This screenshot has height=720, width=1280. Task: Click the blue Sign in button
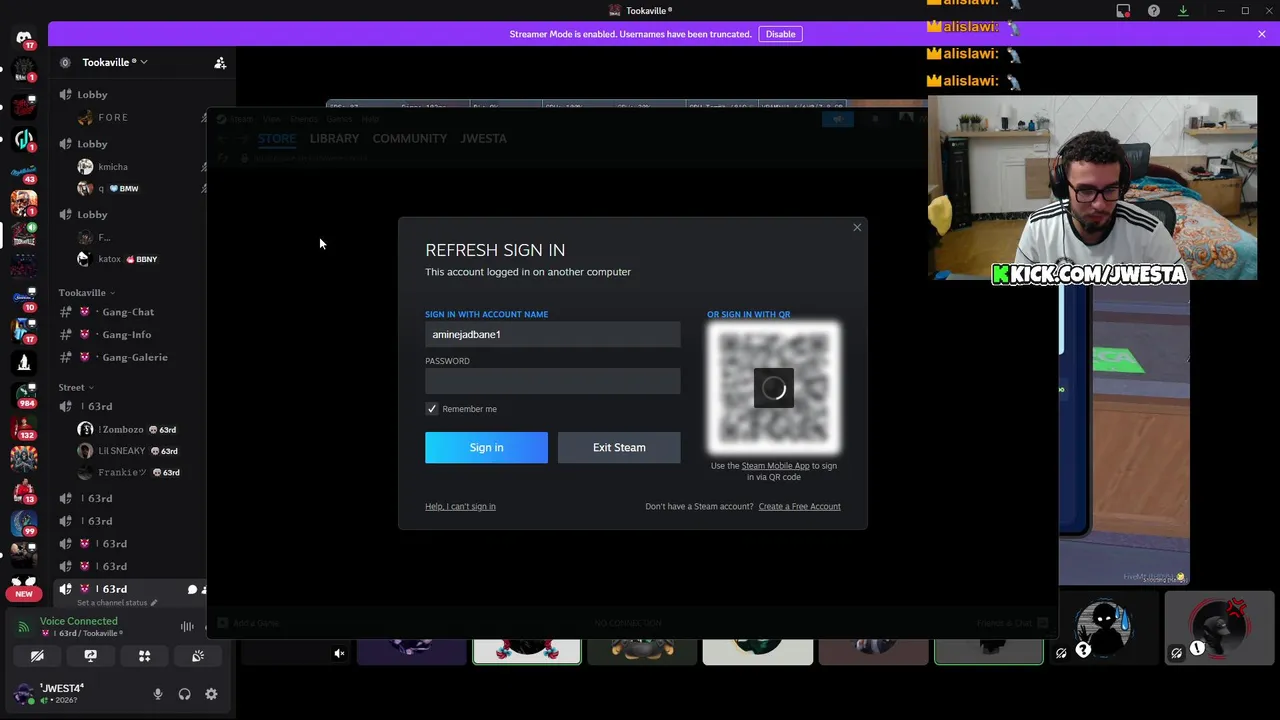tap(486, 448)
